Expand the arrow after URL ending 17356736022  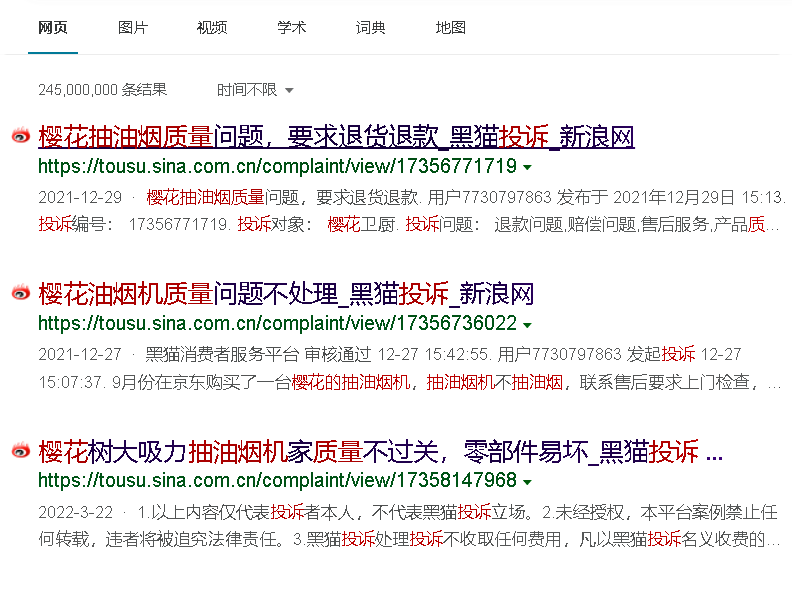coord(527,325)
